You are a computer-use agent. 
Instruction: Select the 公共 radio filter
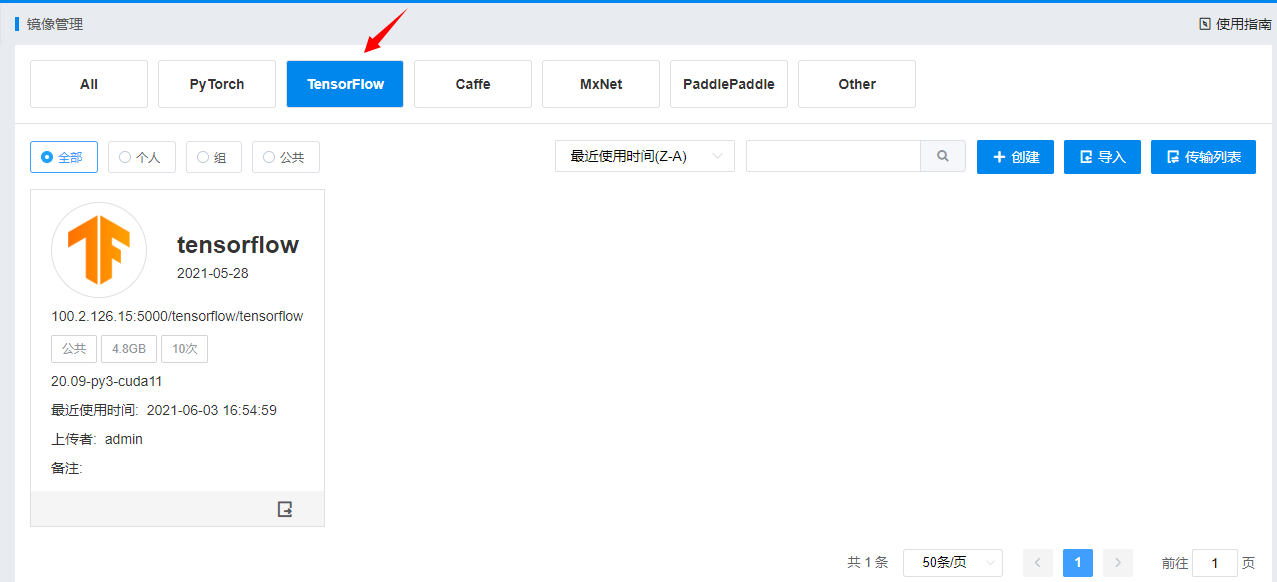click(x=285, y=157)
